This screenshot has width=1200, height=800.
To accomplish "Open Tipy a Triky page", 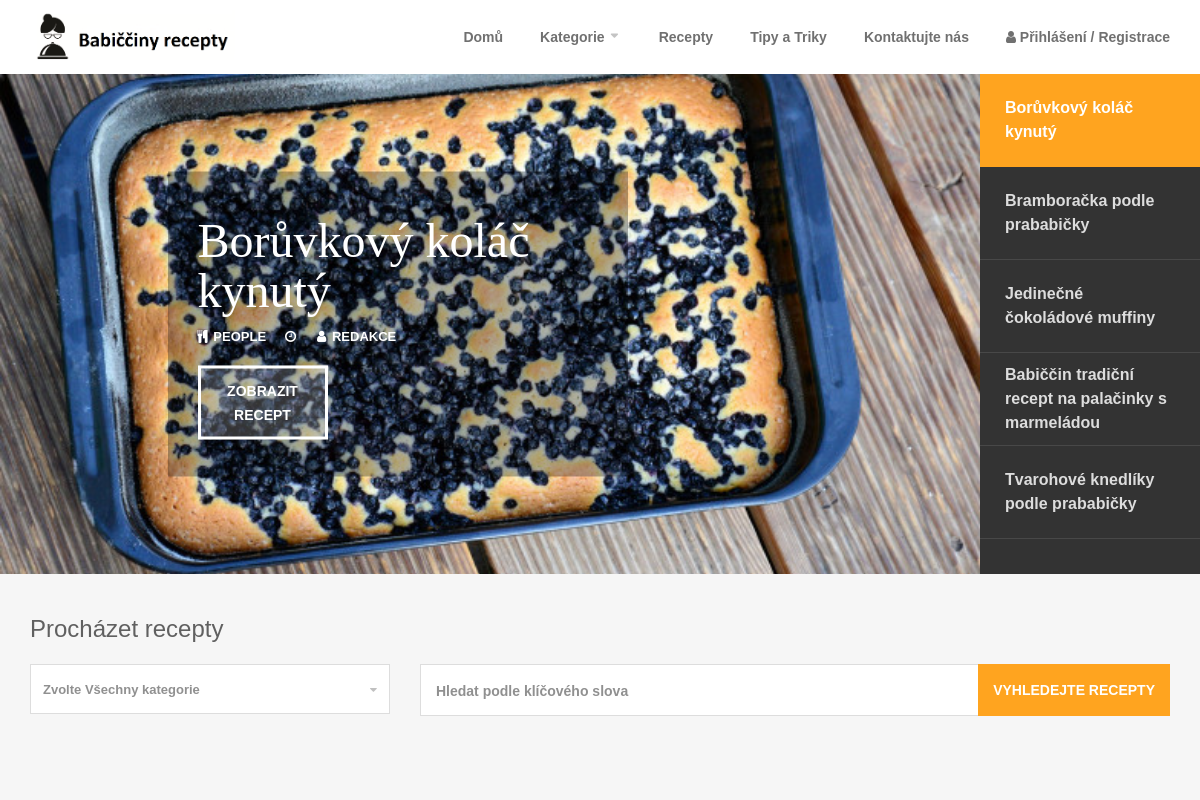I will coord(788,37).
